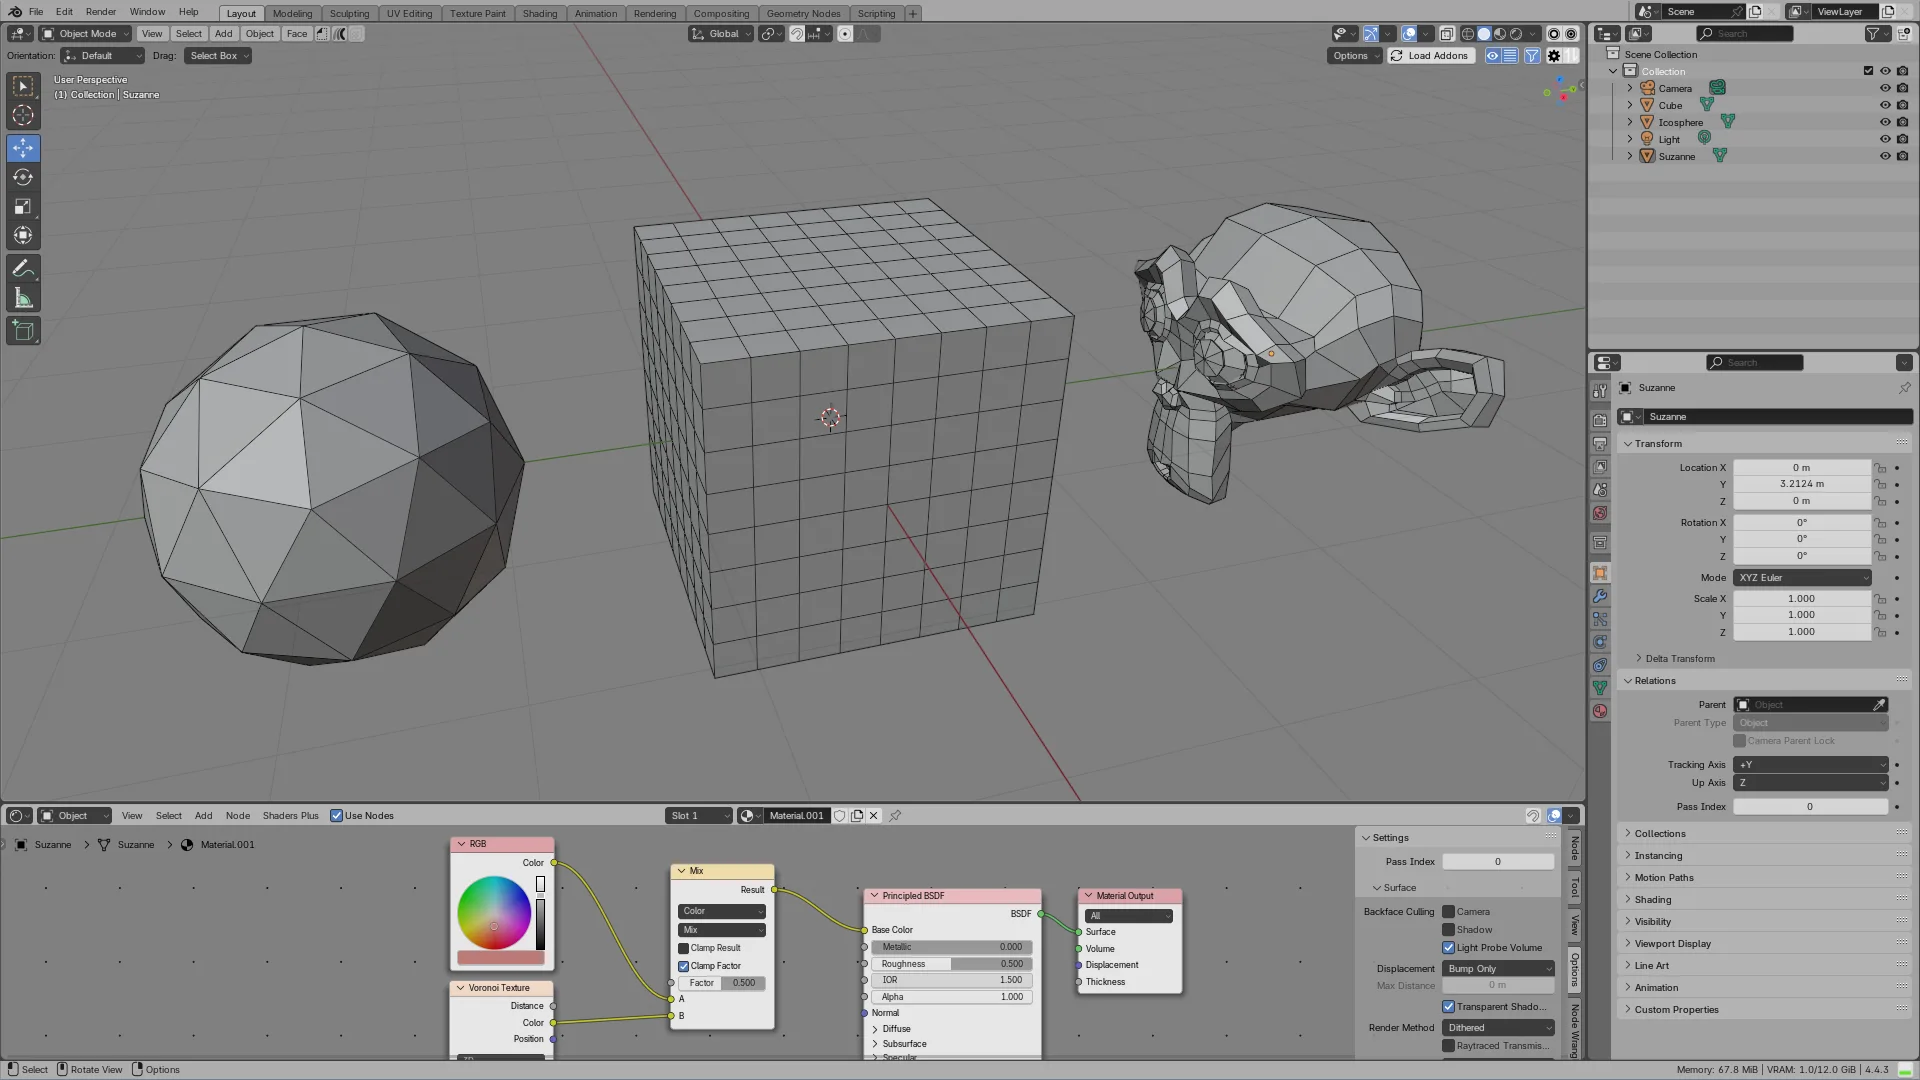Open the Object Data properties tab
Image resolution: width=1920 pixels, height=1080 pixels.
[x=1600, y=688]
